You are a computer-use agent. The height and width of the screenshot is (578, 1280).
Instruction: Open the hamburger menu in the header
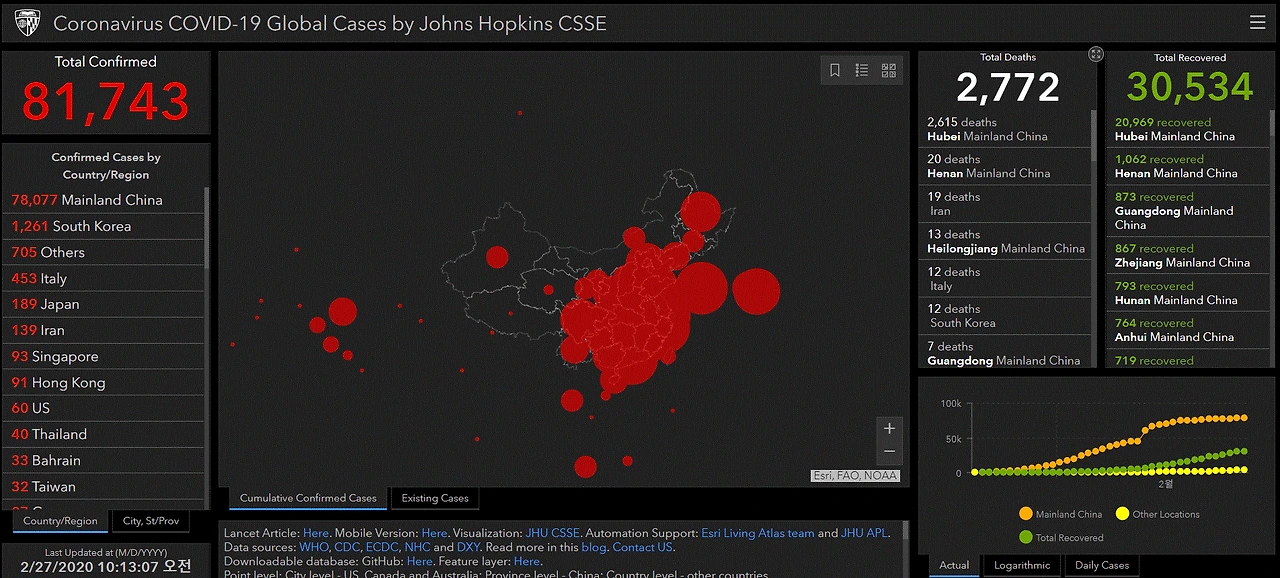point(1257,22)
